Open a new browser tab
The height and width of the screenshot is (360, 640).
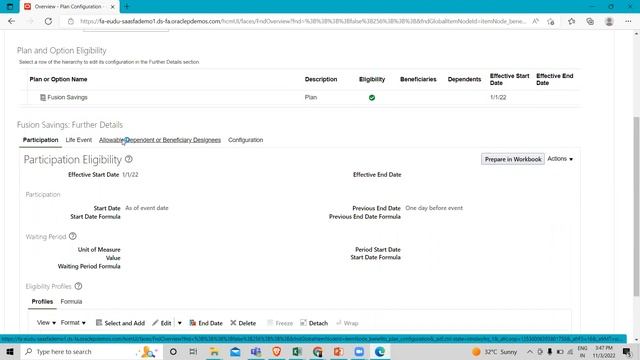(x=127, y=7)
